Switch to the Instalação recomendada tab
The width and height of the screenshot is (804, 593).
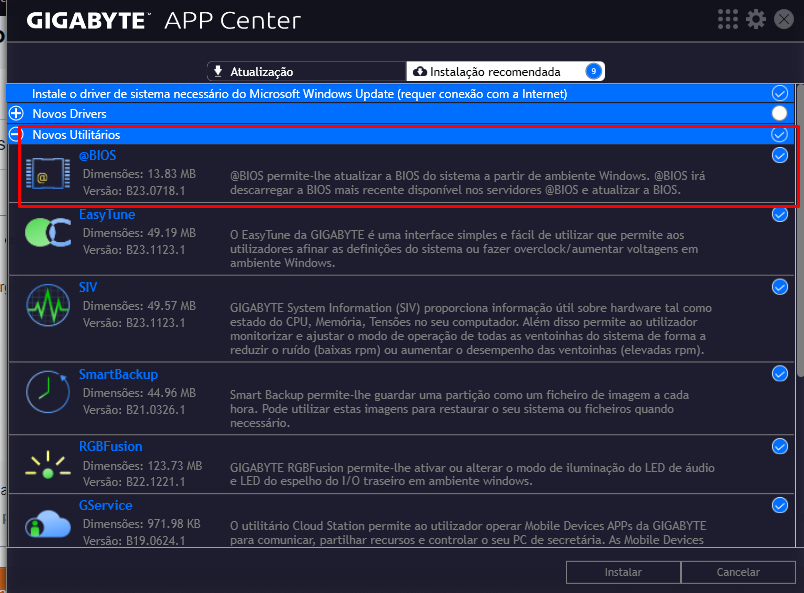click(506, 71)
